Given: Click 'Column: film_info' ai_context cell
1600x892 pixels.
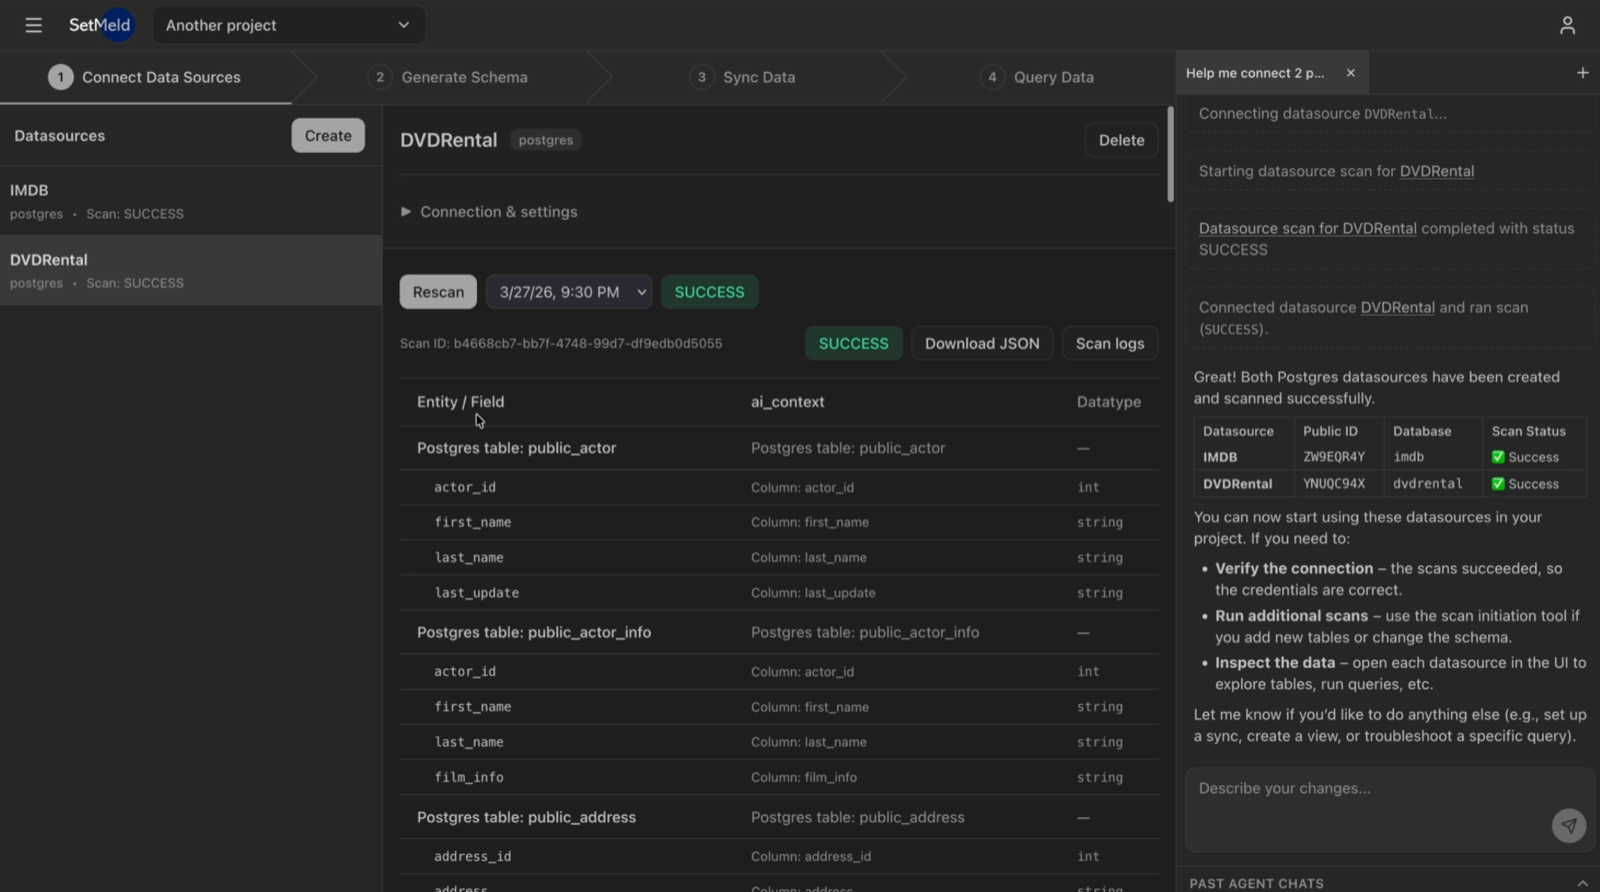Looking at the screenshot, I should click(x=804, y=777).
